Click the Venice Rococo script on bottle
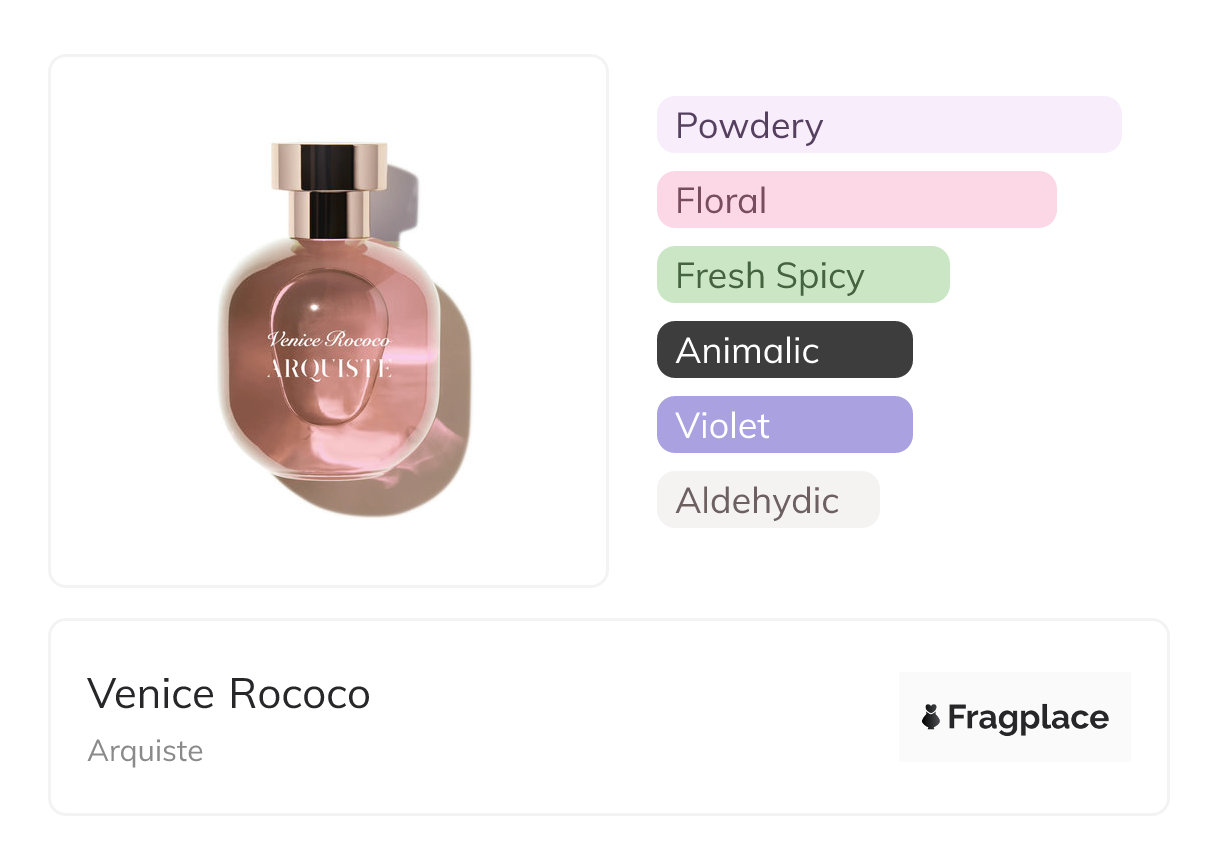Screen dimensions: 1218x864 click(329, 340)
